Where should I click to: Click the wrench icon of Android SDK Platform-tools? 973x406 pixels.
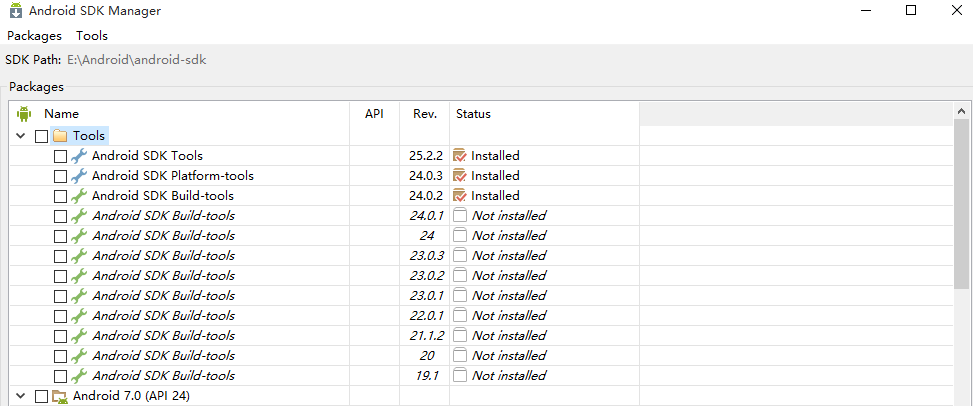pyautogui.click(x=79, y=176)
